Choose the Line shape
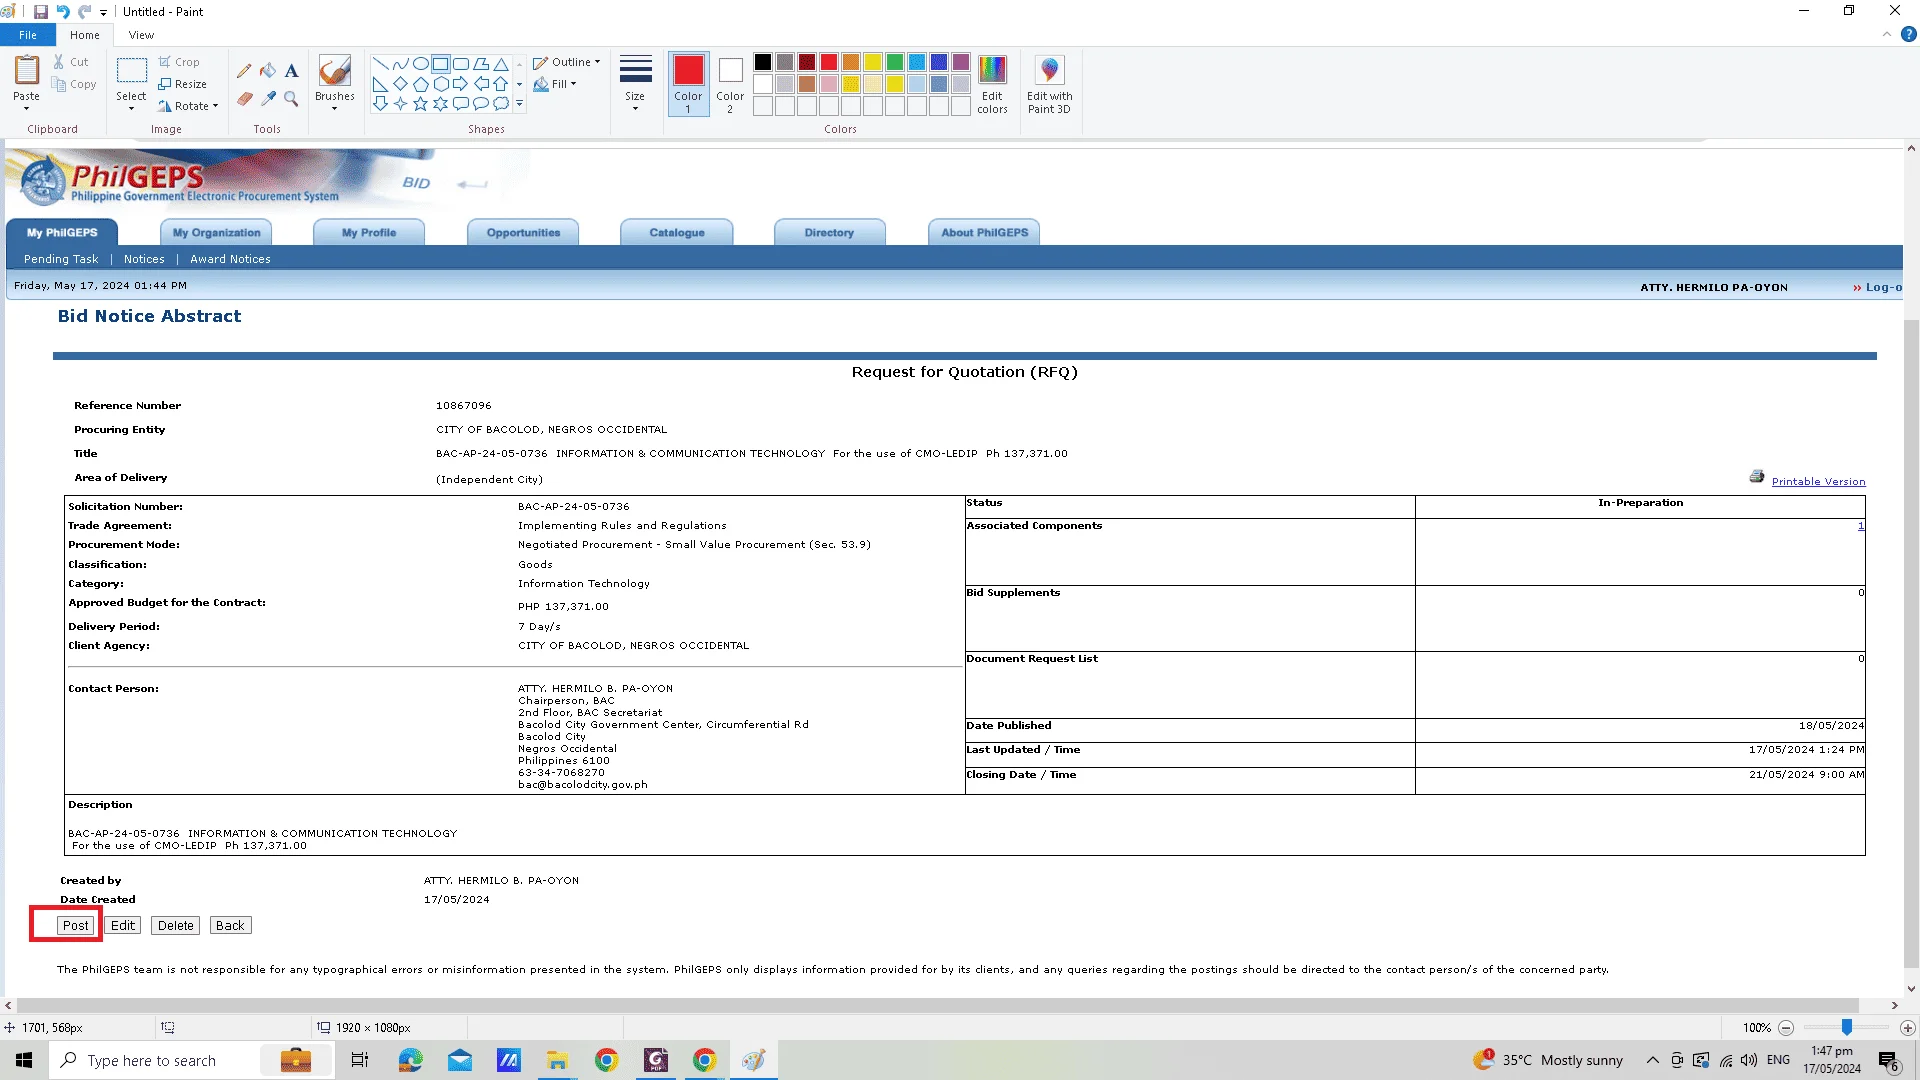 click(380, 64)
